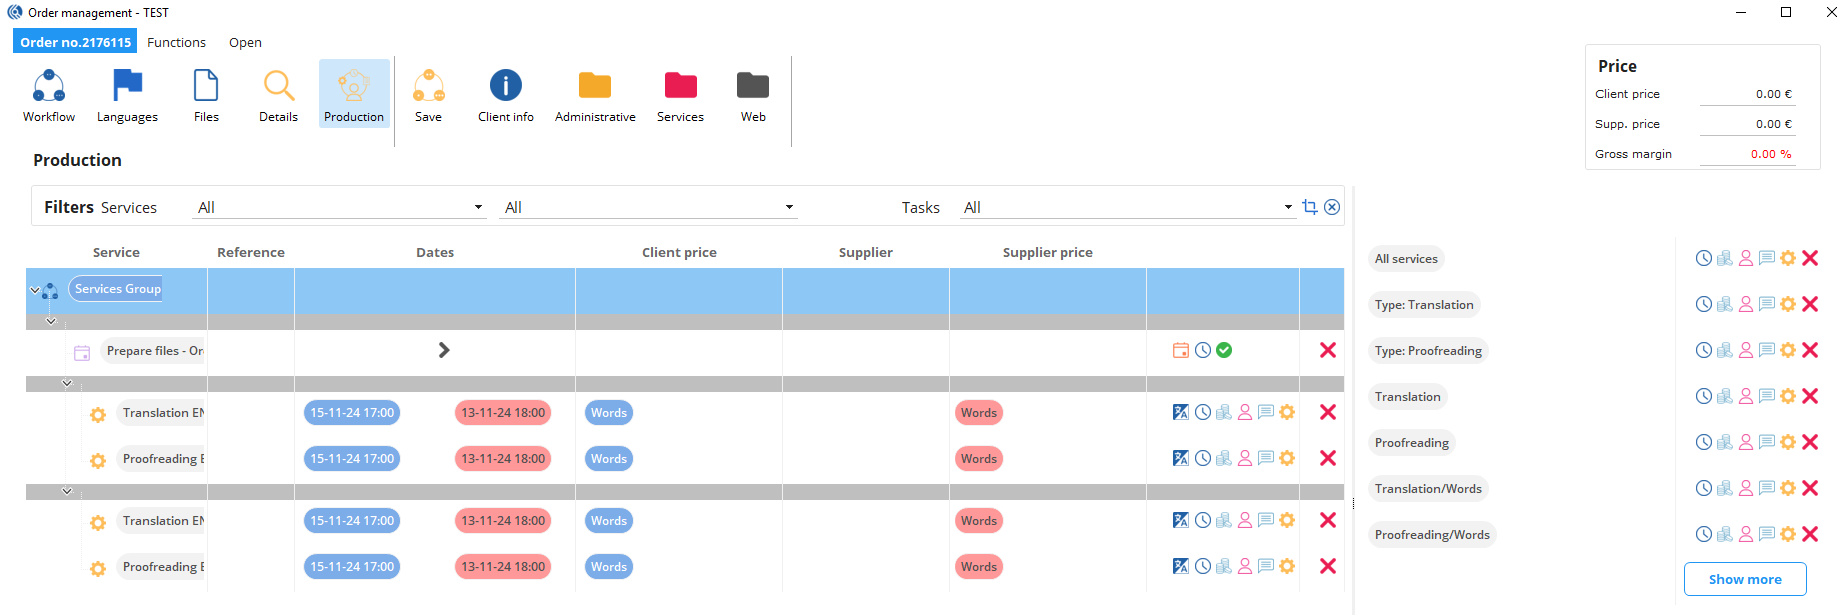
Task: Click the Show more button
Action: 1745,579
